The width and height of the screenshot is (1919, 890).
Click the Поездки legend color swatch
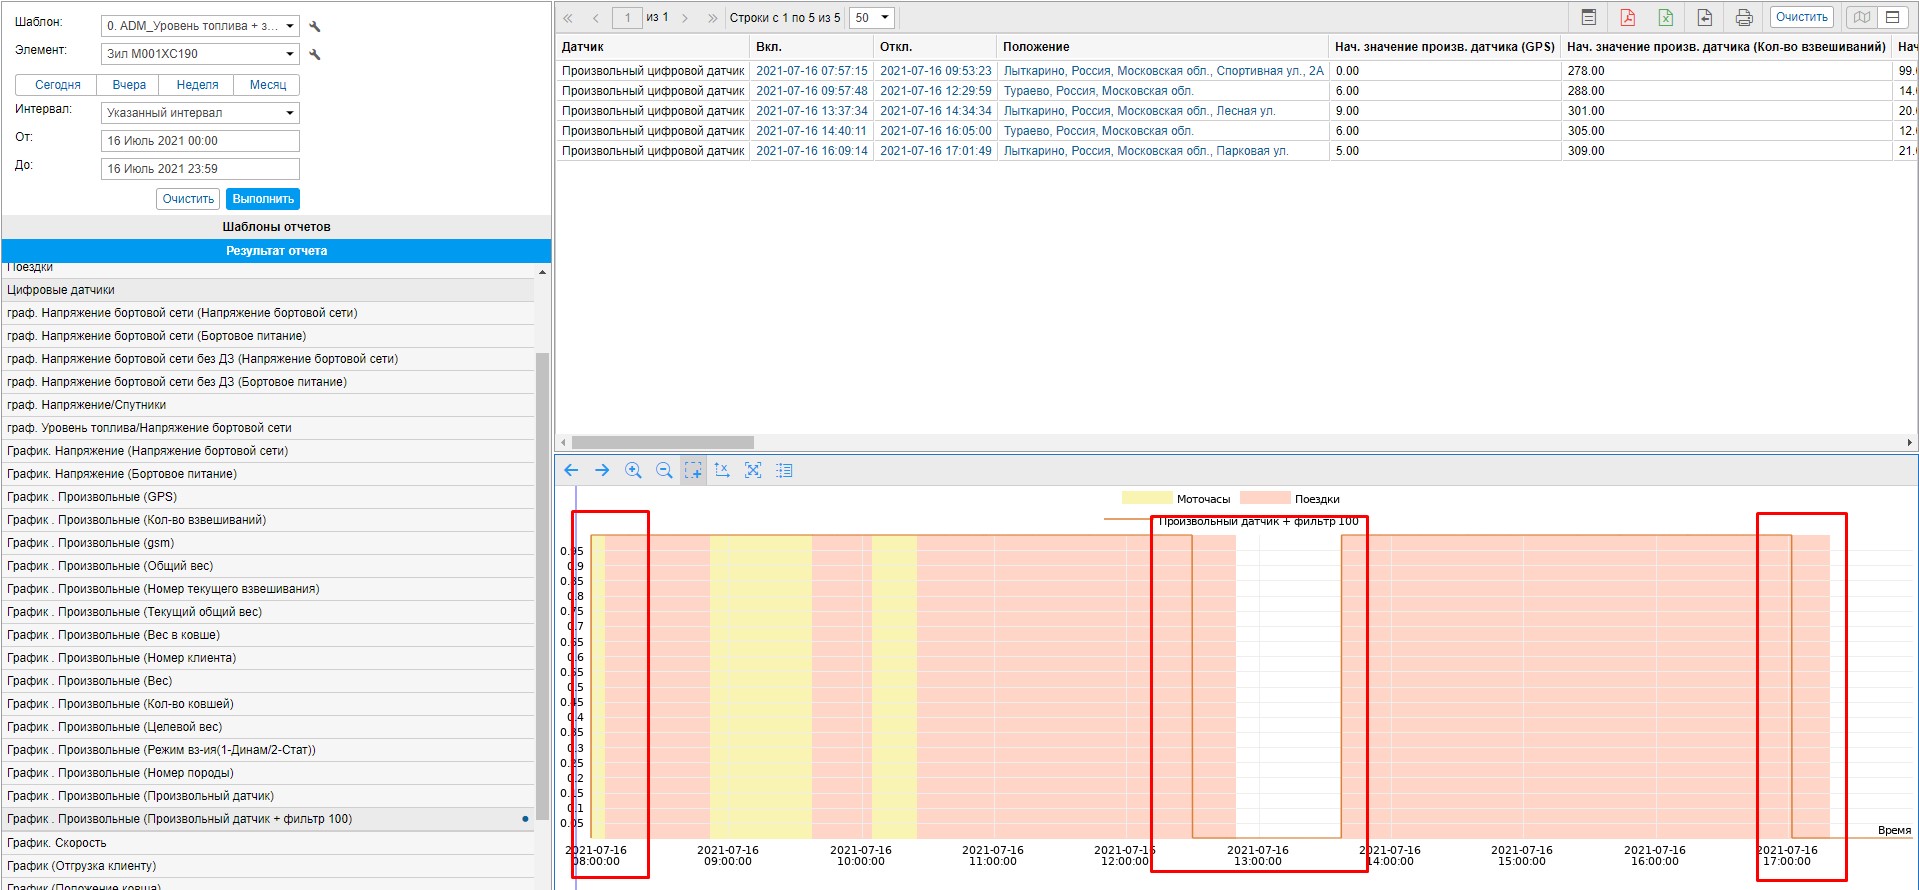pyautogui.click(x=1265, y=498)
